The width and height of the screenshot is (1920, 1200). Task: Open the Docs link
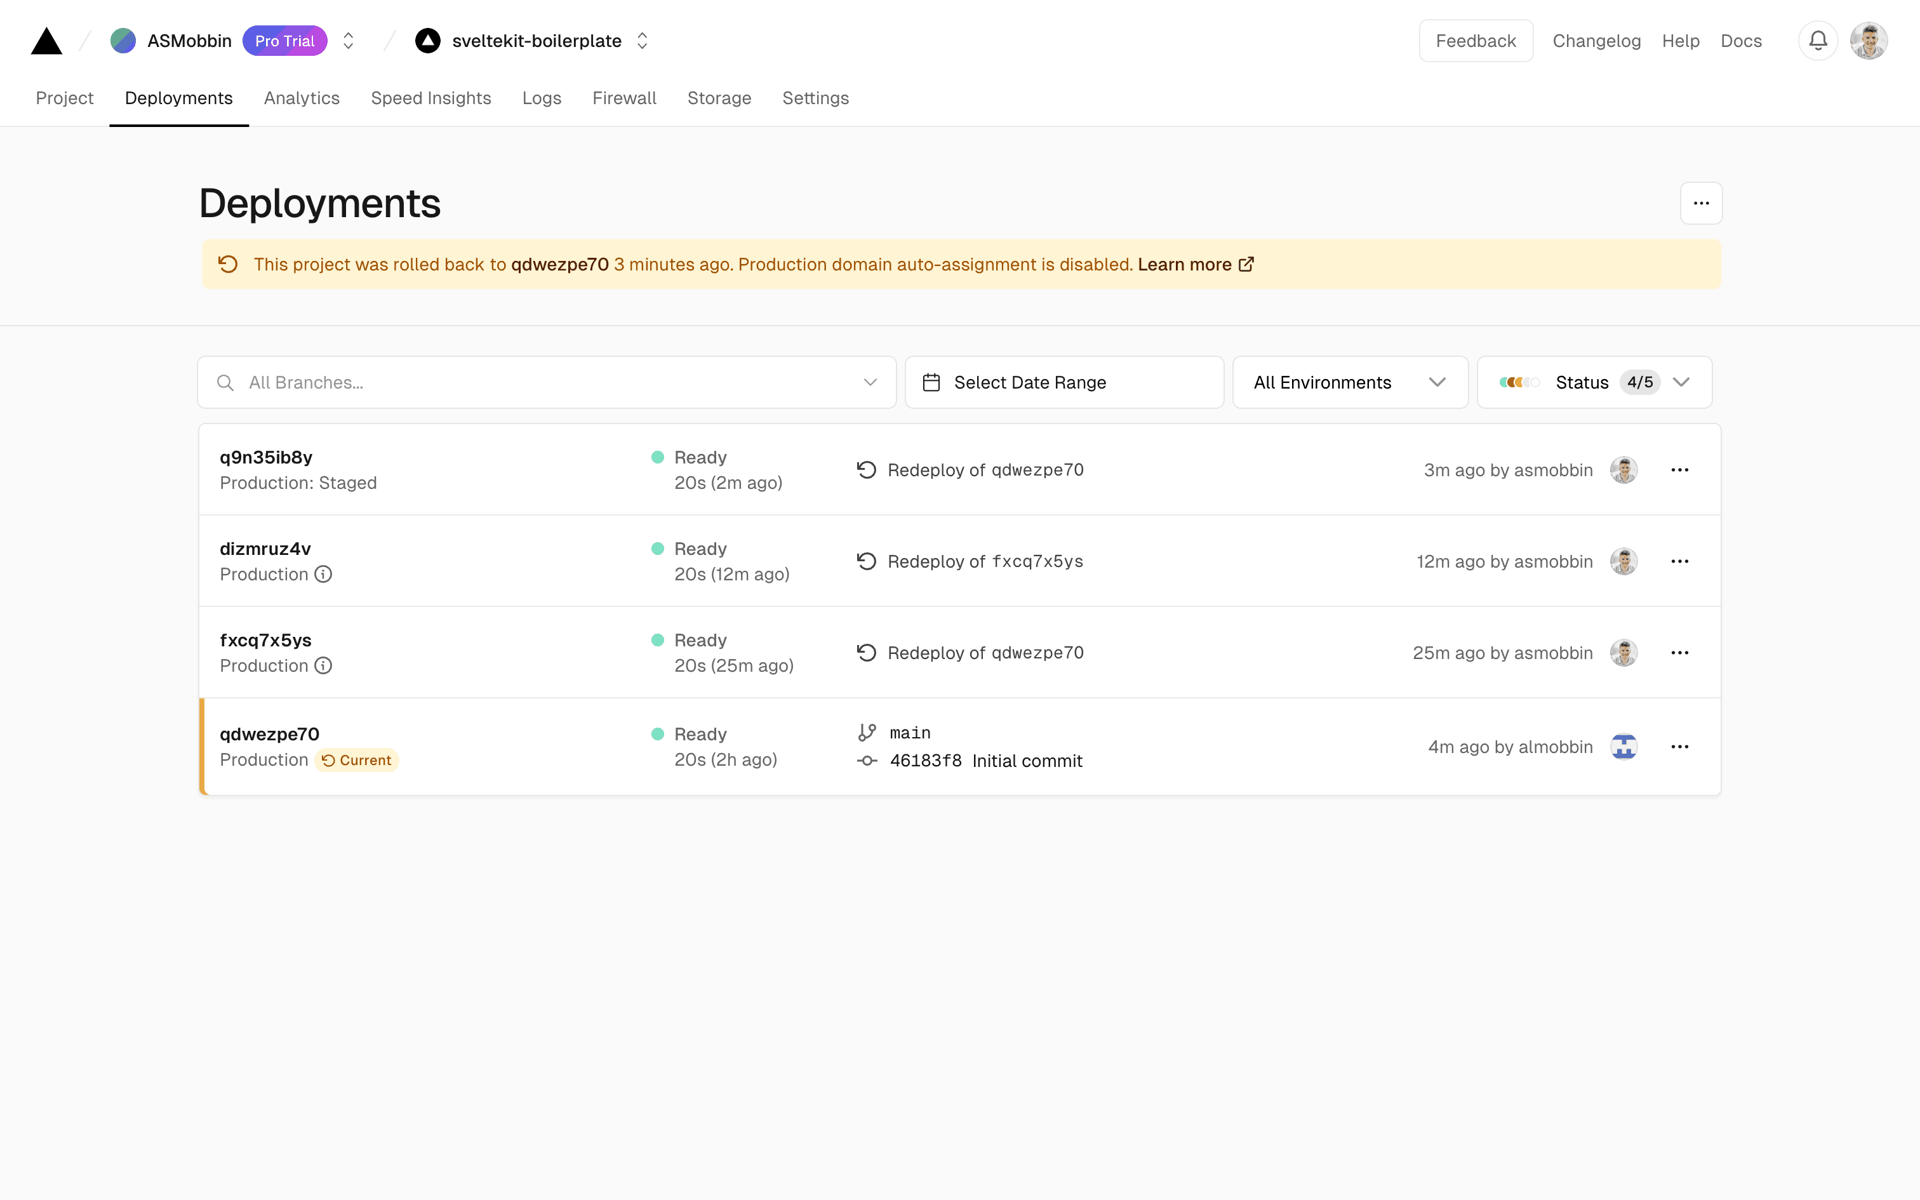click(x=1741, y=41)
